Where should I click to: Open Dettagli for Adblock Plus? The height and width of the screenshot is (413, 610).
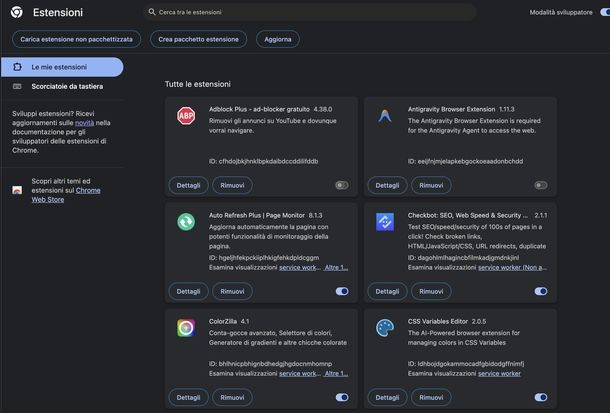(x=188, y=186)
